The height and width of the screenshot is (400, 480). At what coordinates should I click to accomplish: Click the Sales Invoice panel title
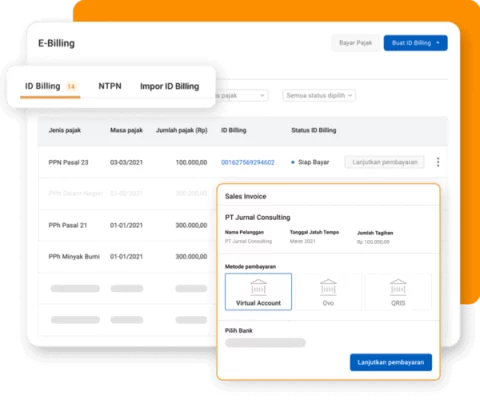tap(246, 196)
